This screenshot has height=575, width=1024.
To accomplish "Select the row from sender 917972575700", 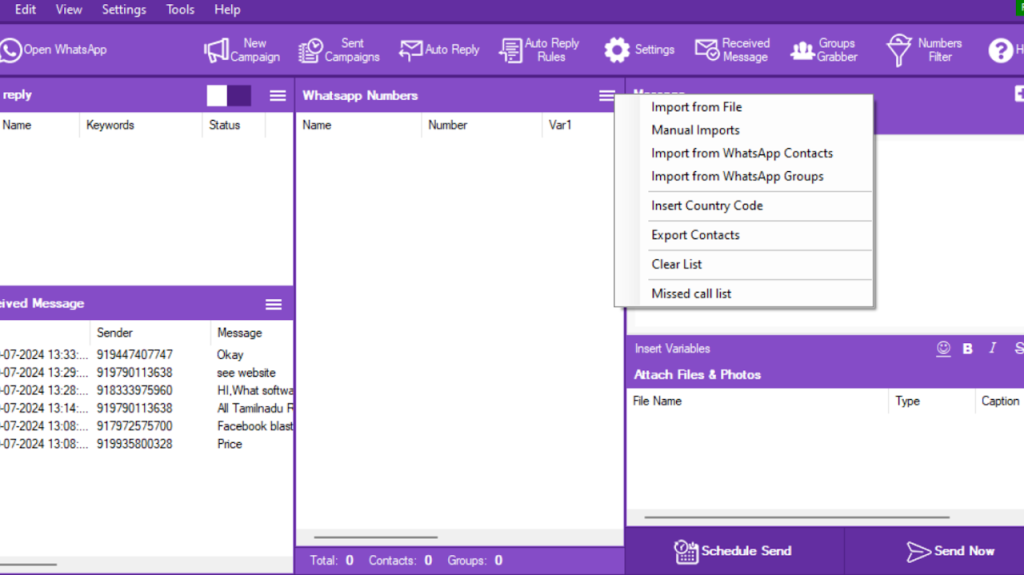I will point(147,426).
